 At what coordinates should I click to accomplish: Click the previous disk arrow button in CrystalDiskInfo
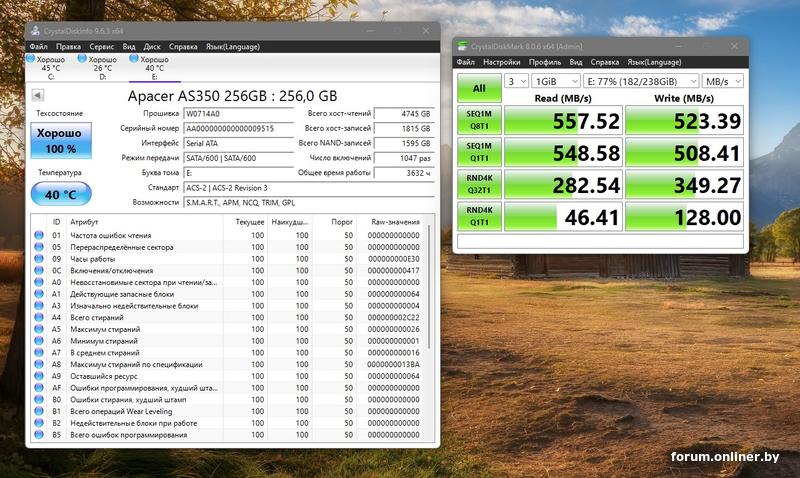pos(37,95)
